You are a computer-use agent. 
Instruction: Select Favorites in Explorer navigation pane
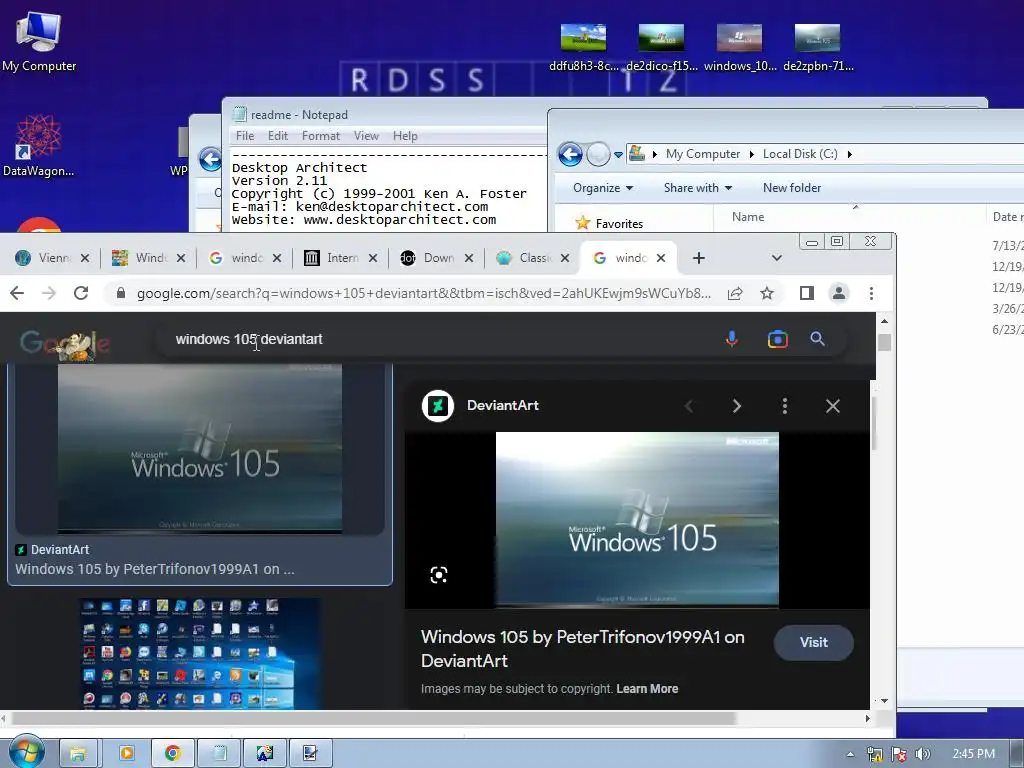pos(618,223)
